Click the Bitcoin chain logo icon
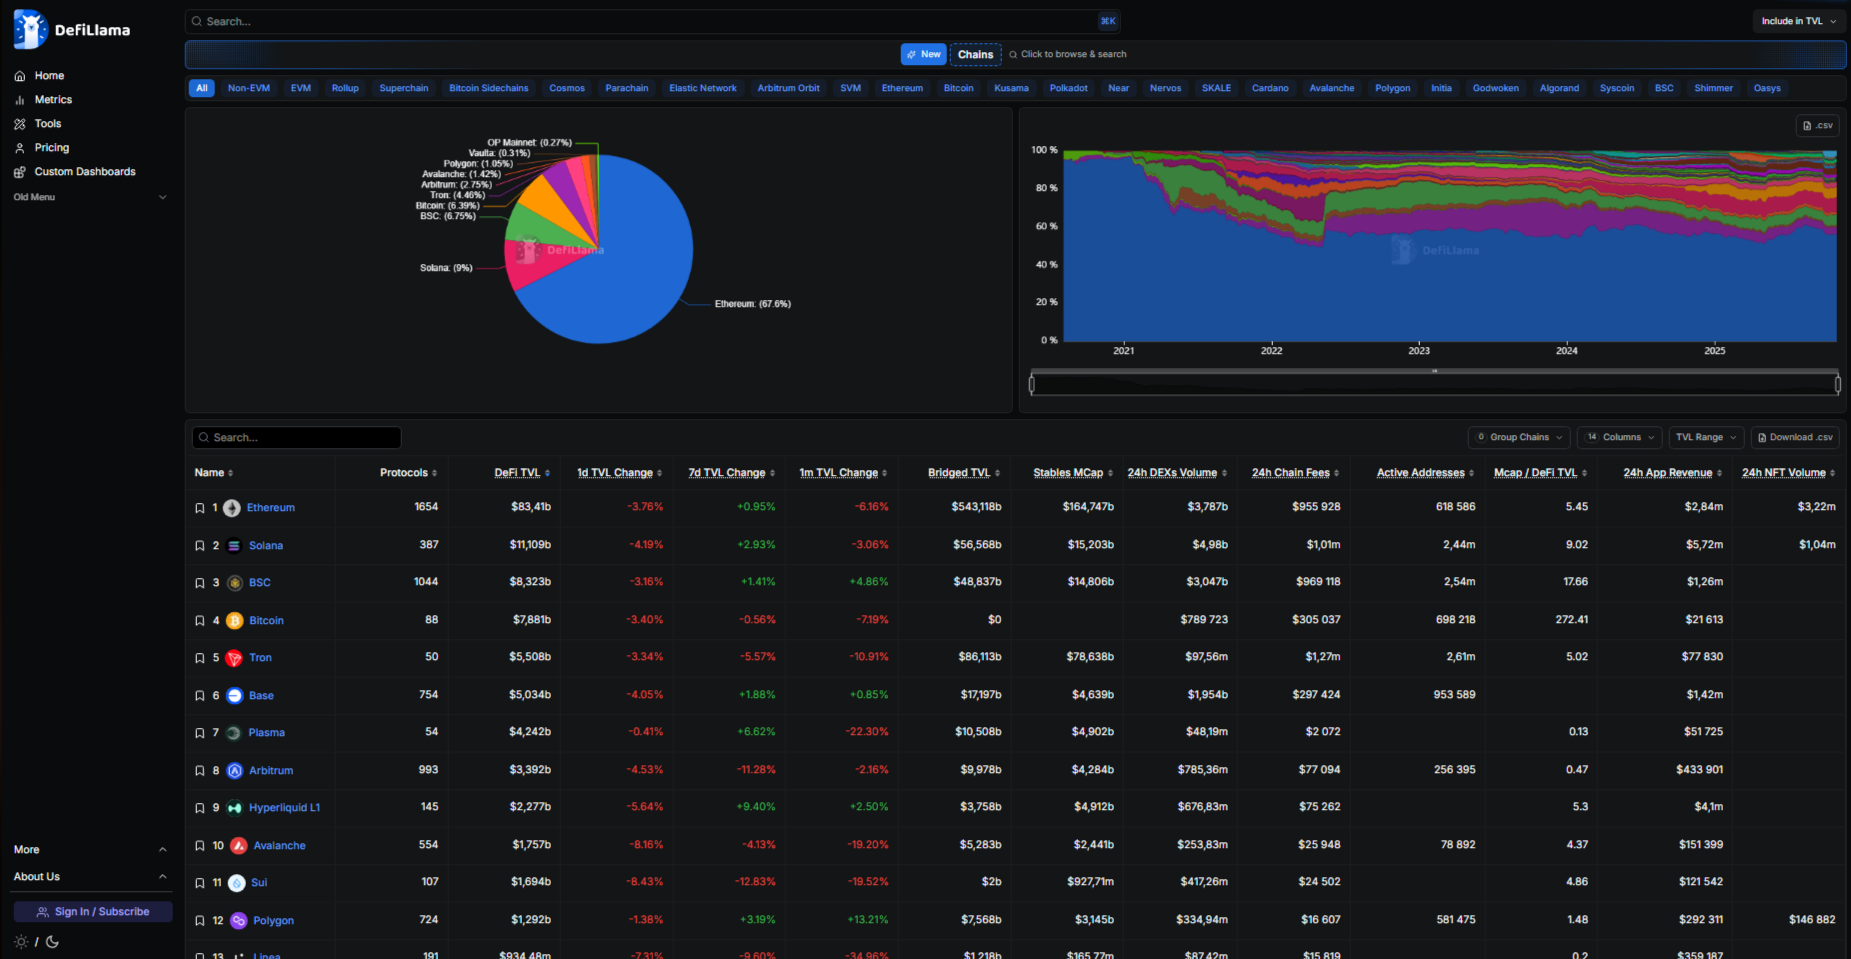This screenshot has width=1851, height=959. 234,621
